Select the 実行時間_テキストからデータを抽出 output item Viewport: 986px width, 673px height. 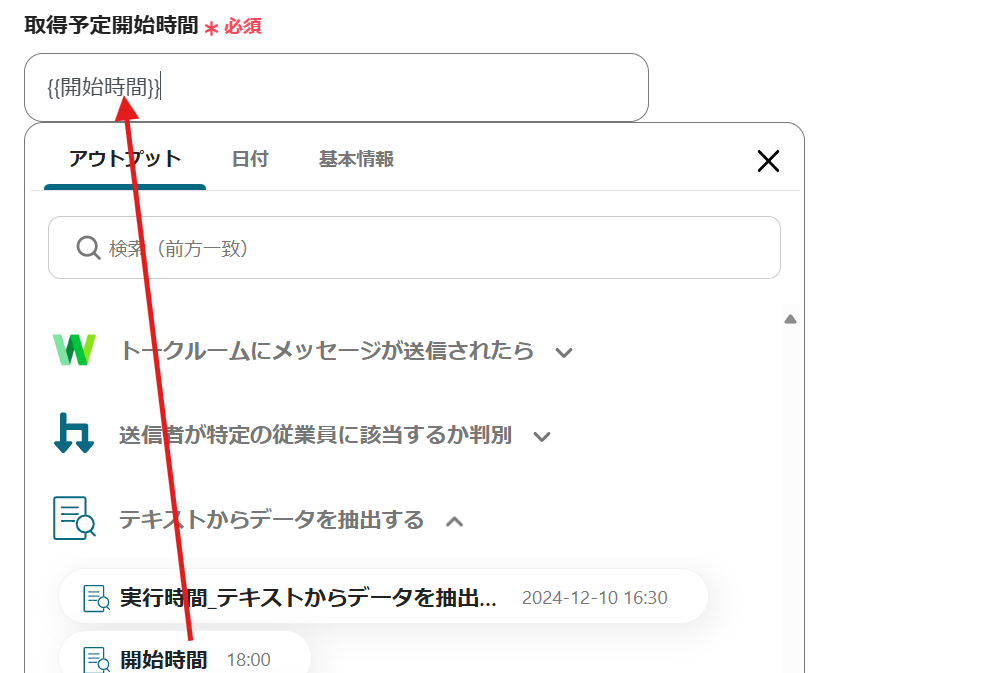coord(384,596)
